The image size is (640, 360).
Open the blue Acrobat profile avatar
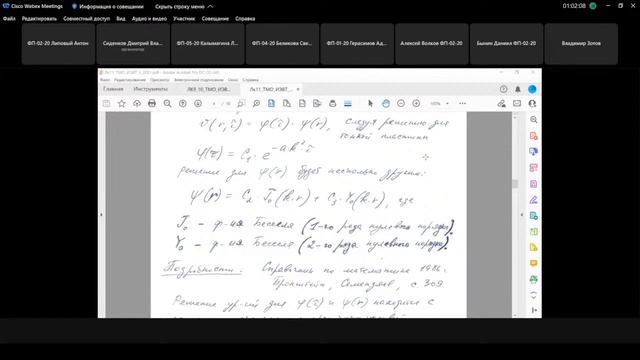click(532, 89)
